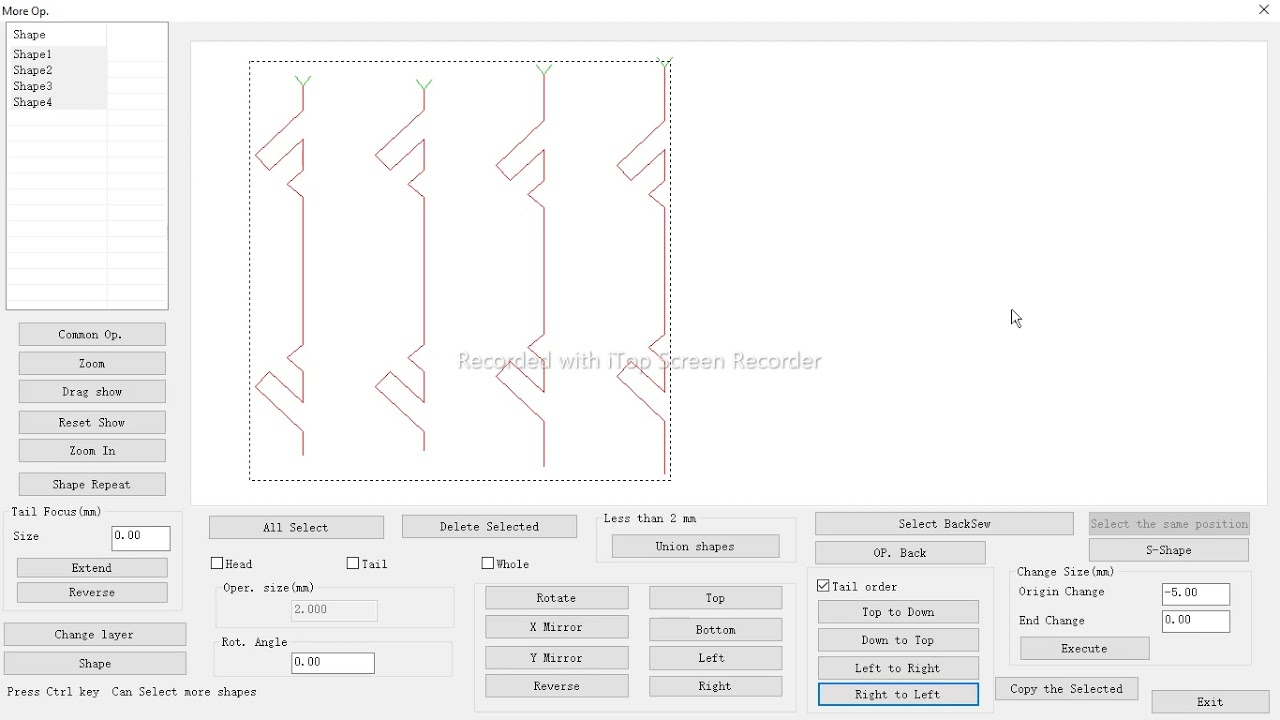This screenshot has width=1280, height=720.
Task: Align shapes to Right
Action: pyautogui.click(x=716, y=687)
